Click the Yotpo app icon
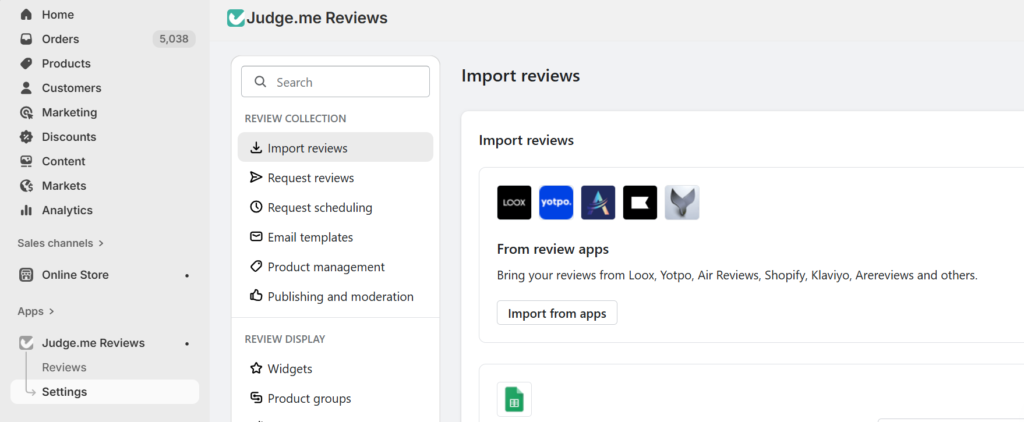This screenshot has width=1024, height=422. coord(556,203)
